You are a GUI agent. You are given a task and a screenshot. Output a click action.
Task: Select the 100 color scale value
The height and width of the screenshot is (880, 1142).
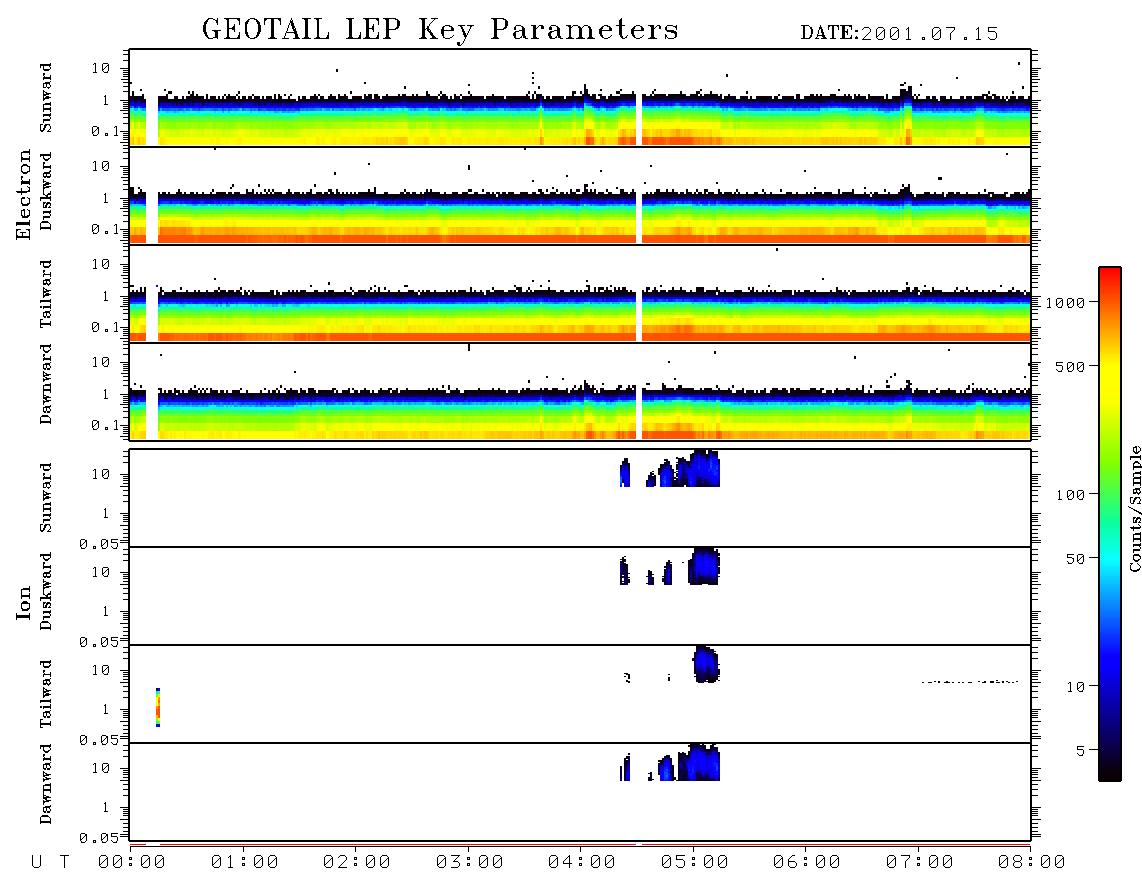(x=1071, y=495)
